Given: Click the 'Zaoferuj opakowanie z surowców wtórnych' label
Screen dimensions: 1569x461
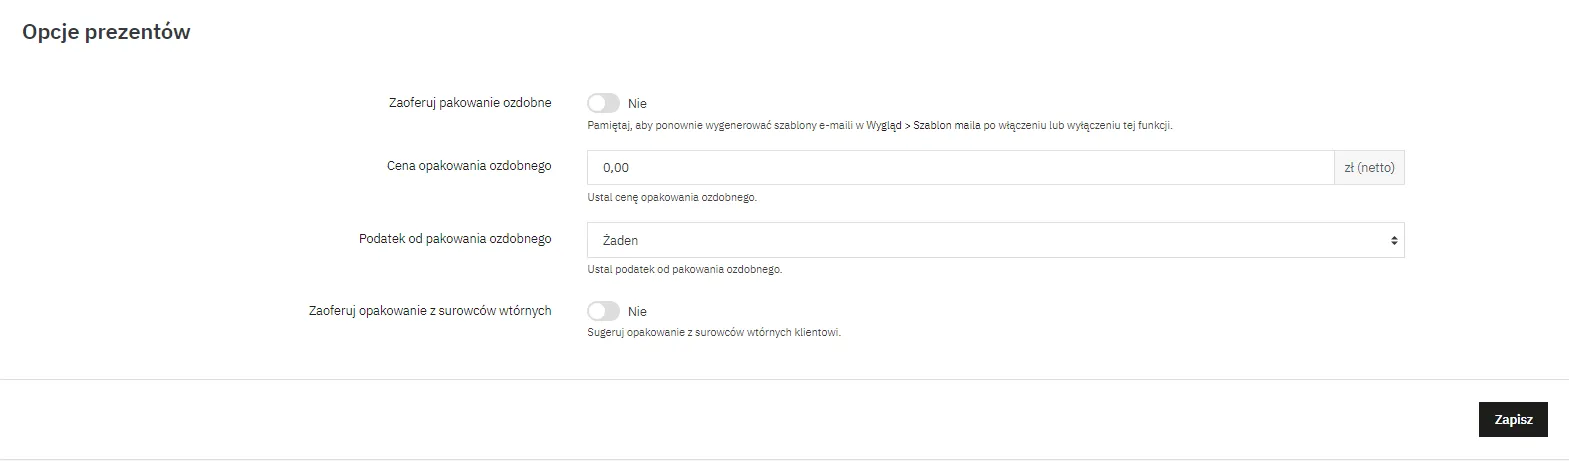Looking at the screenshot, I should (430, 311).
